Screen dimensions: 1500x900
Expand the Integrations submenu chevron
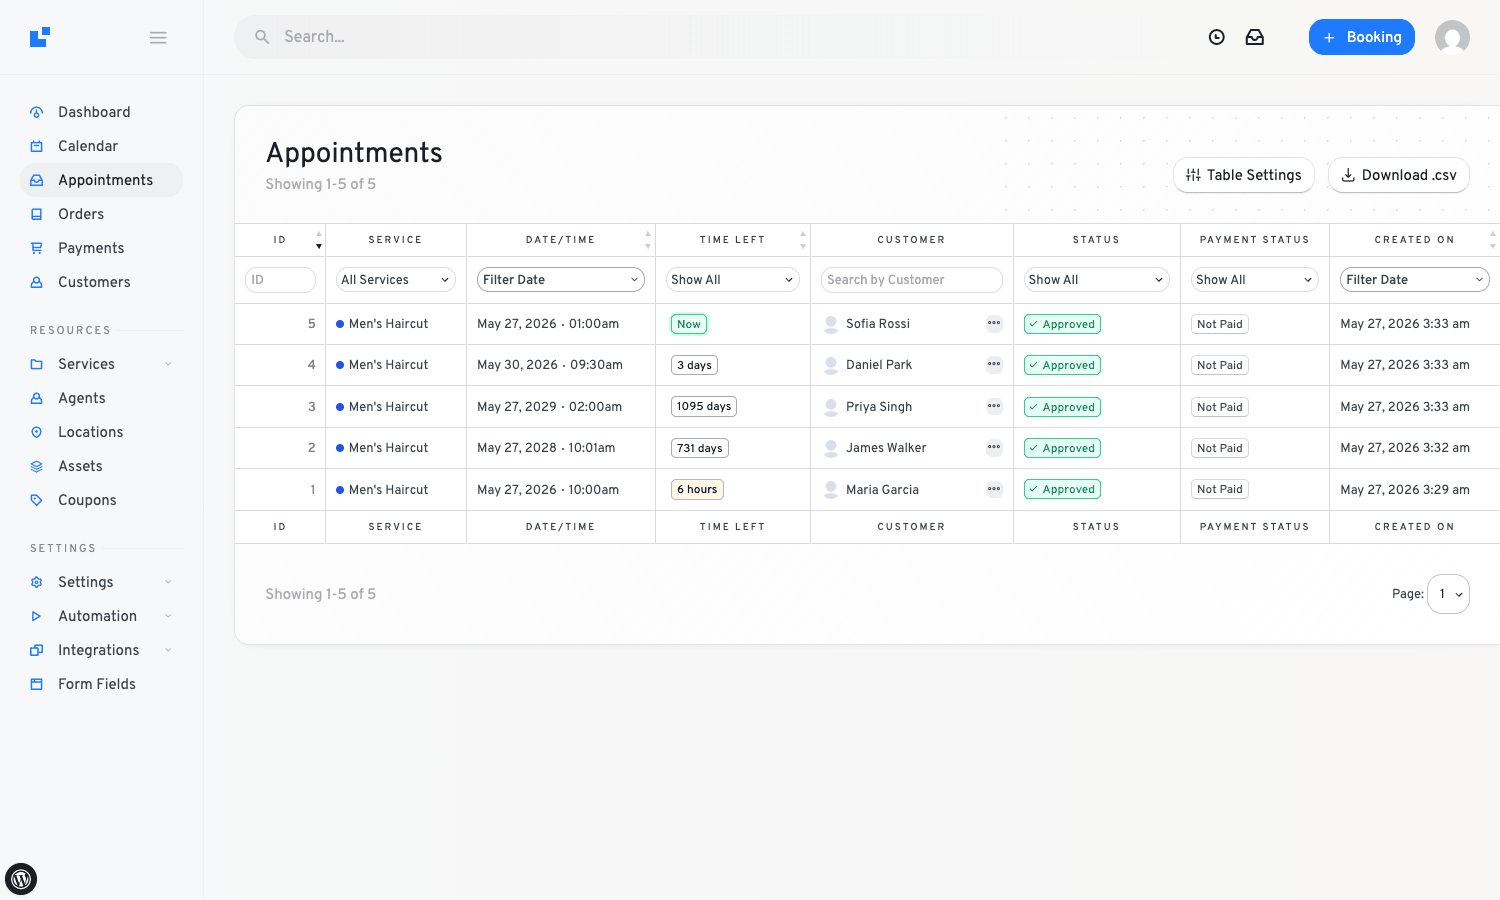pyautogui.click(x=168, y=650)
